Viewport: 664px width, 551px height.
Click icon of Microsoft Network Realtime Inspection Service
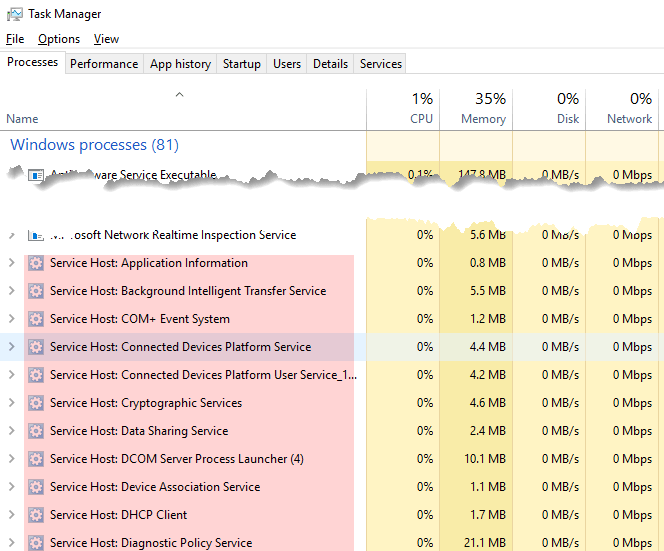[x=36, y=236]
